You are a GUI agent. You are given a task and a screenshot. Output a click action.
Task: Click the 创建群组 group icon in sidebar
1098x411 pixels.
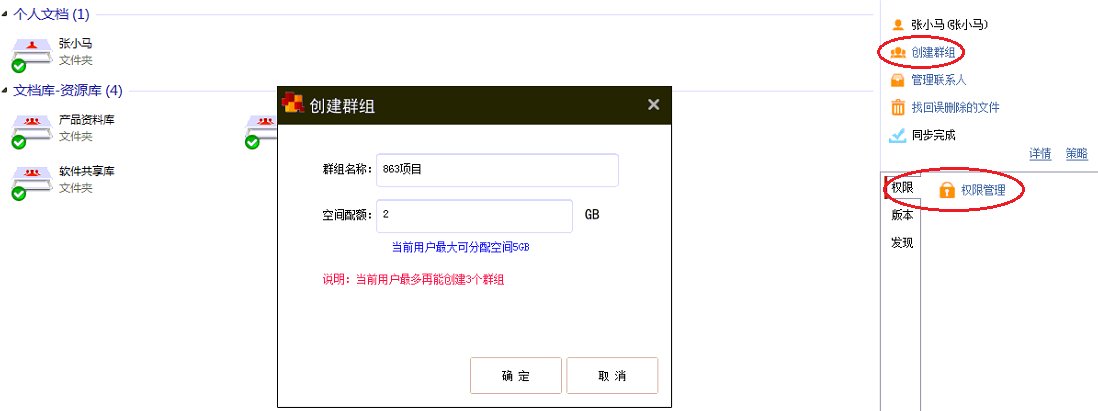[898, 52]
